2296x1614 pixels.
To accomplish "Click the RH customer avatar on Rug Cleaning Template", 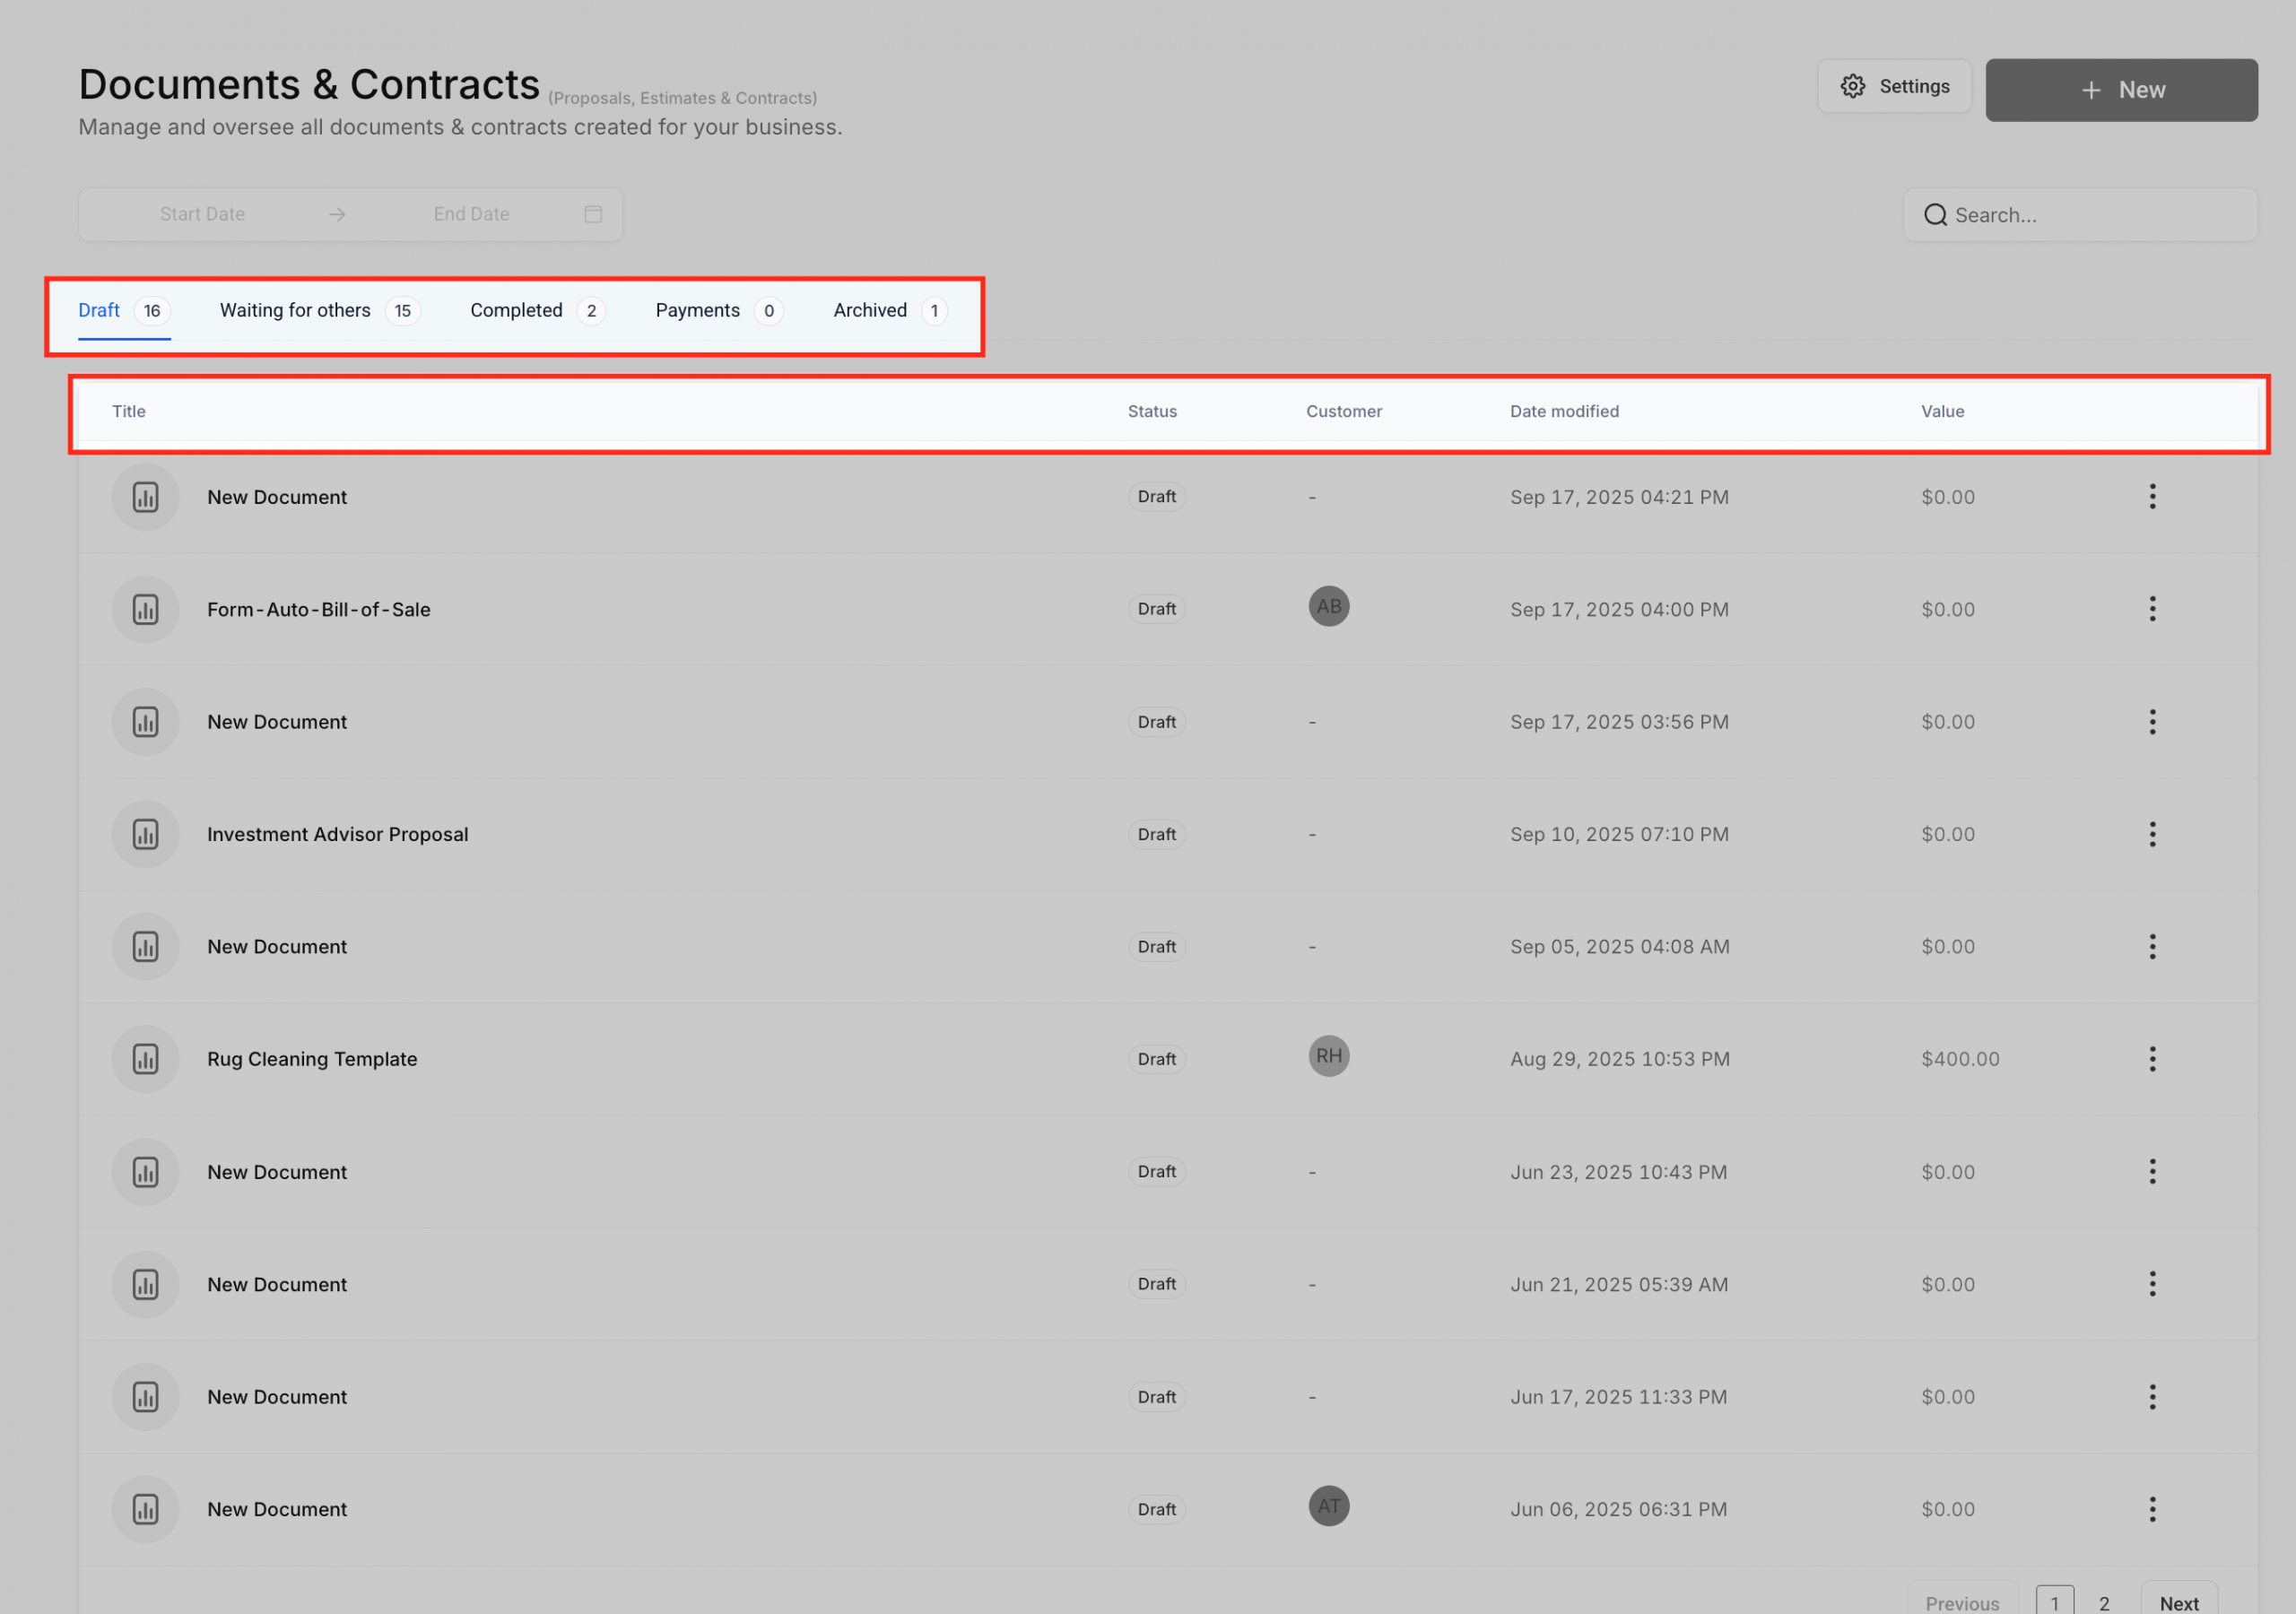I will [1328, 1055].
